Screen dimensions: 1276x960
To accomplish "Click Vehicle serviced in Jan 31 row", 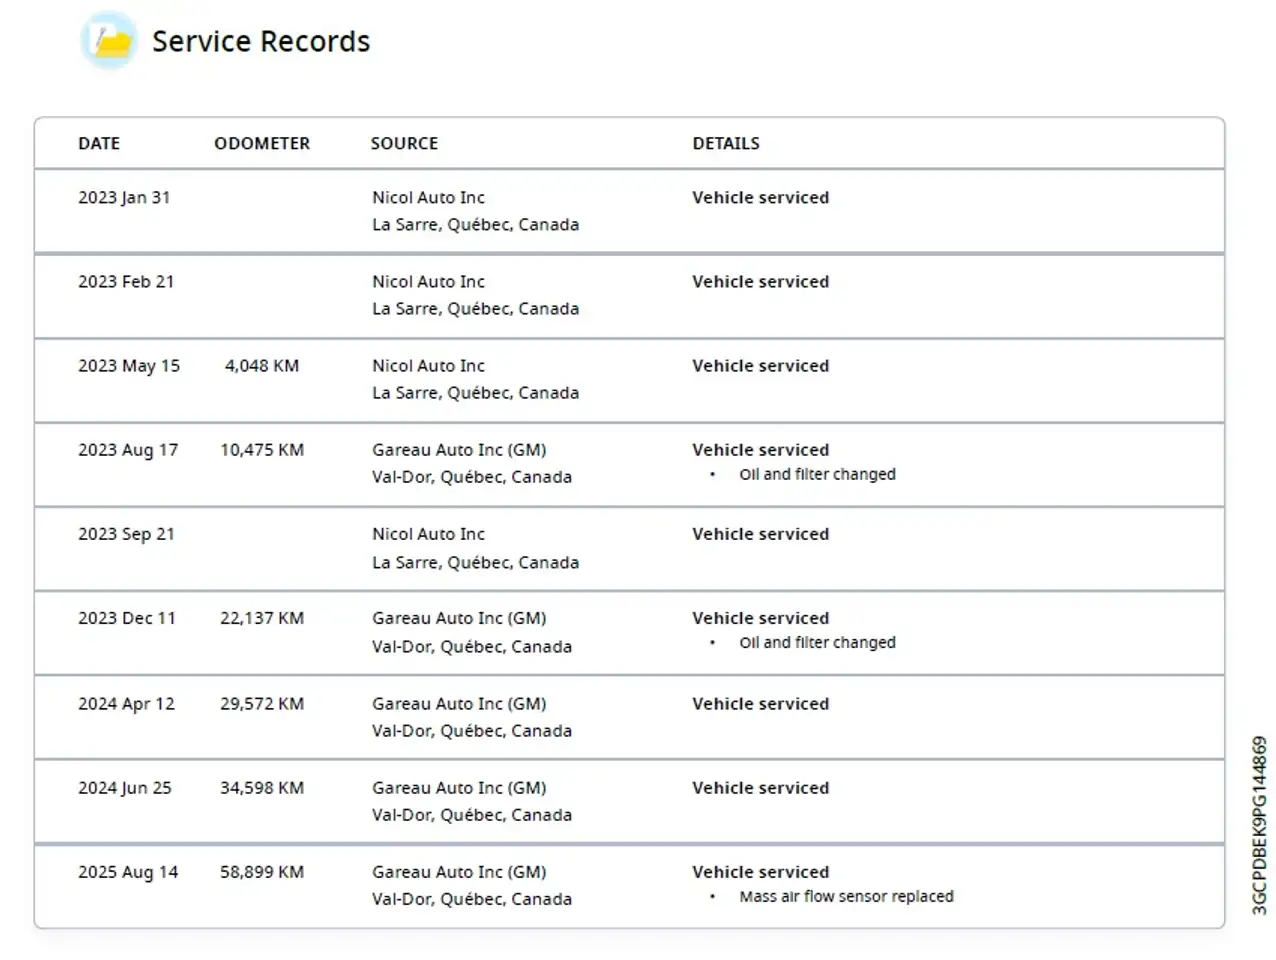I will (761, 198).
